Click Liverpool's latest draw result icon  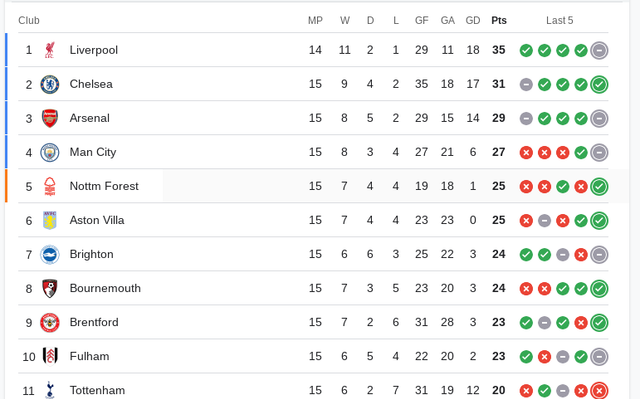point(599,51)
